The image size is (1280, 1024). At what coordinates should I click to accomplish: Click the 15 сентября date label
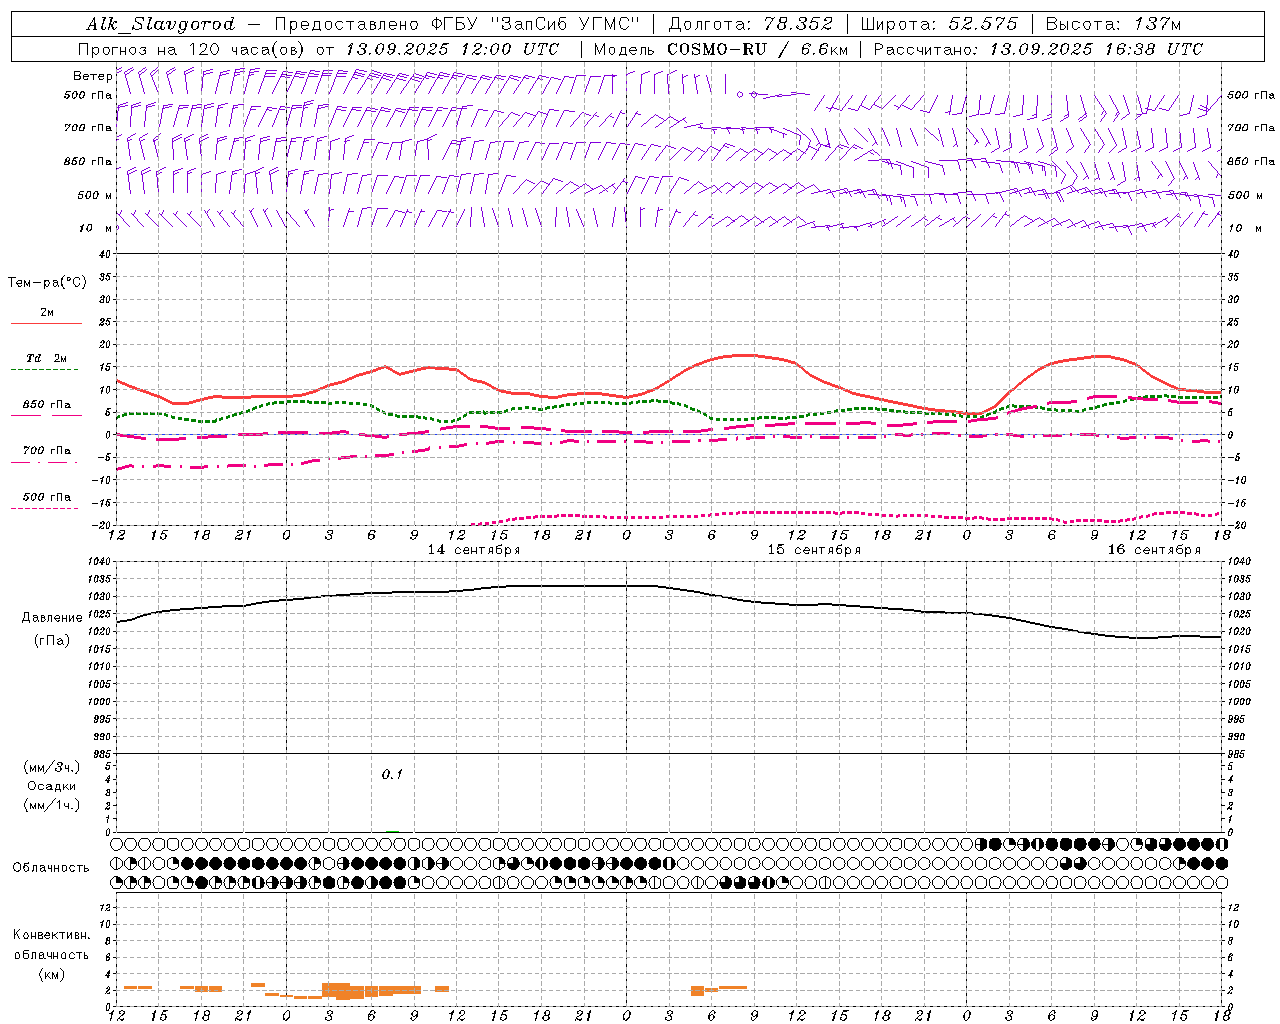[x=814, y=550]
